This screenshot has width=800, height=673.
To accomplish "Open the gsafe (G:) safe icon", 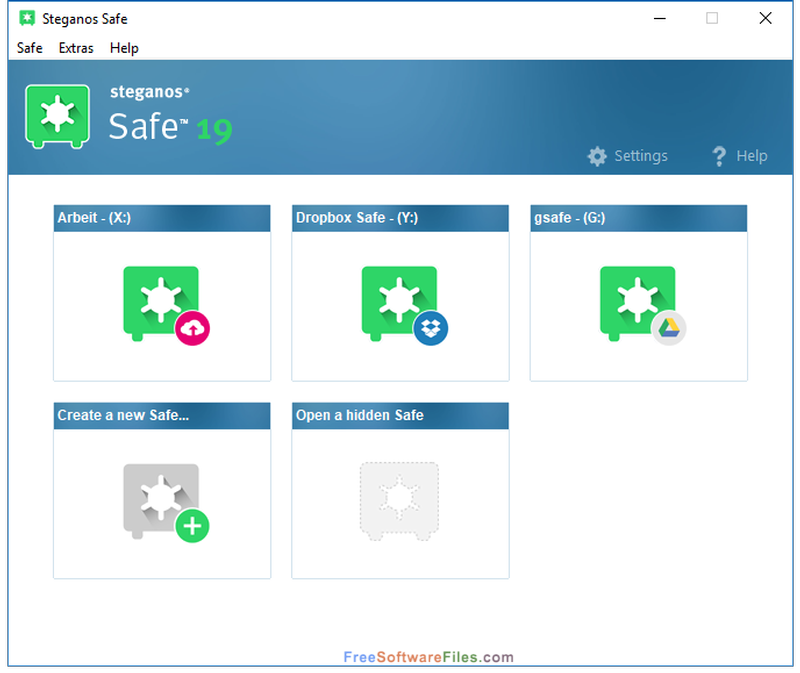I will point(643,305).
